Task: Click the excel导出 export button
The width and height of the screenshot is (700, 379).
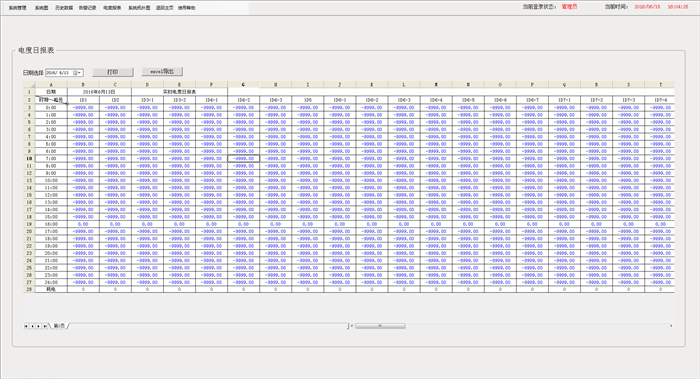Action: (162, 71)
